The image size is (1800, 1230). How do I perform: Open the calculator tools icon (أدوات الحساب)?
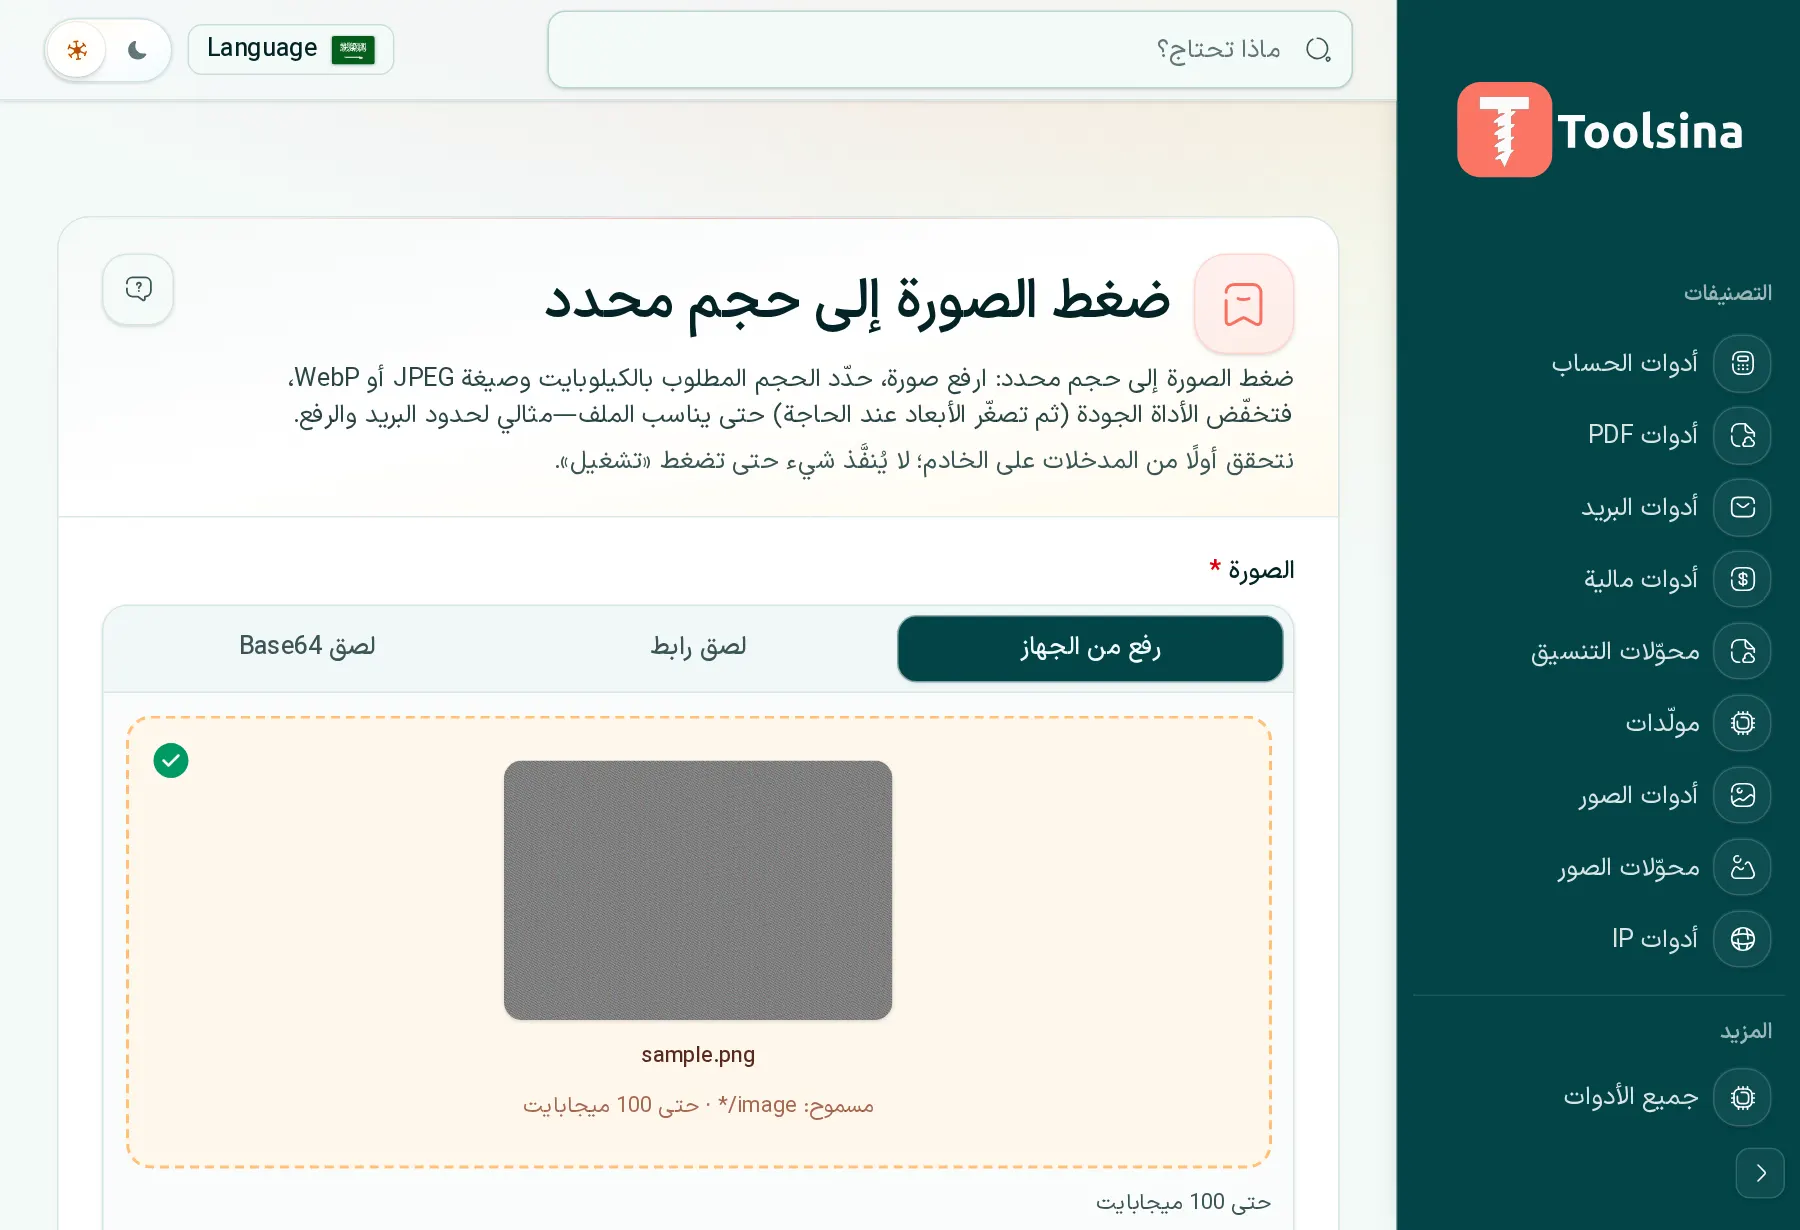click(x=1742, y=363)
